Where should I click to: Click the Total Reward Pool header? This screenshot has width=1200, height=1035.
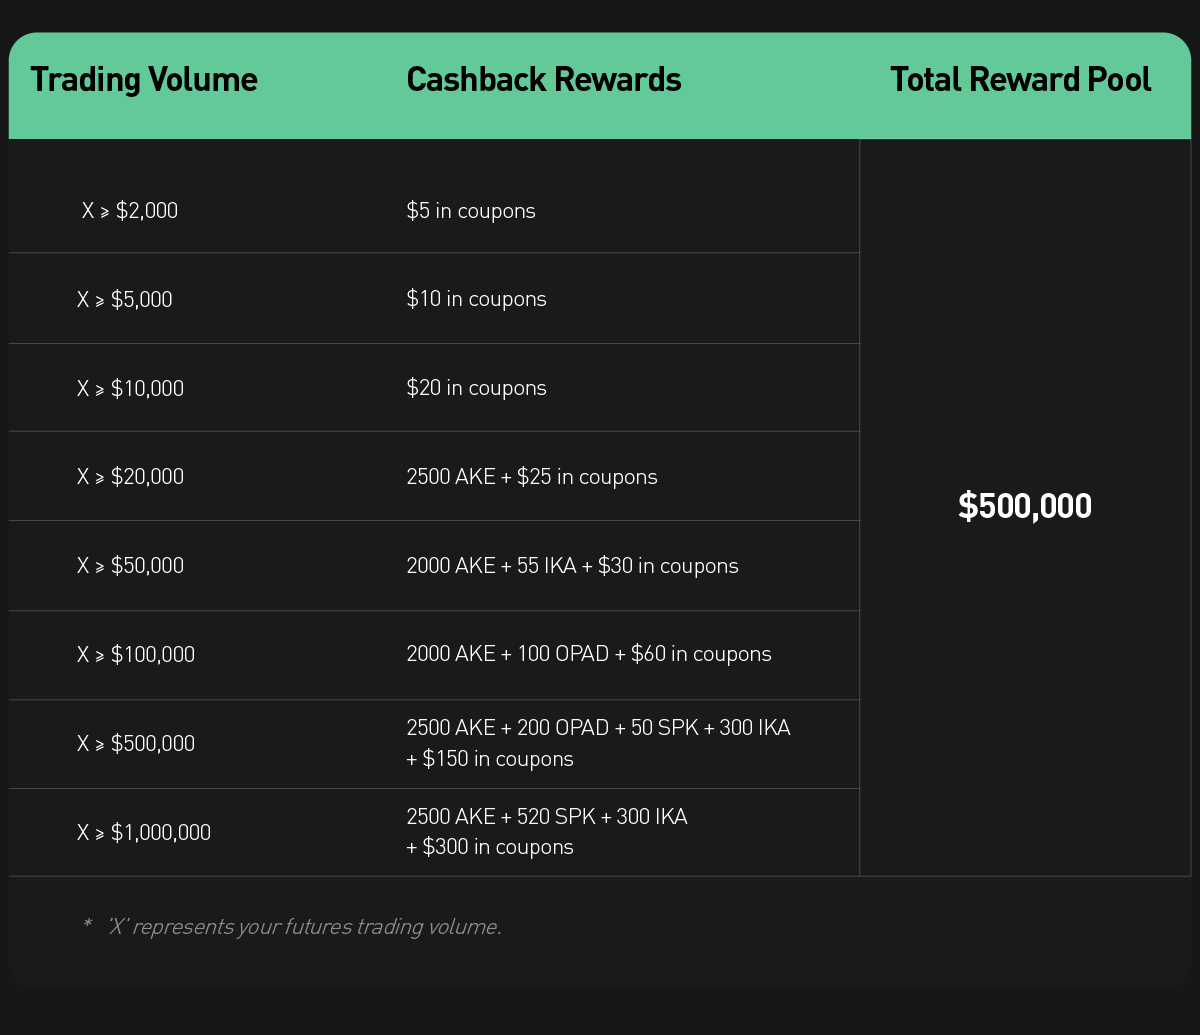1020,80
